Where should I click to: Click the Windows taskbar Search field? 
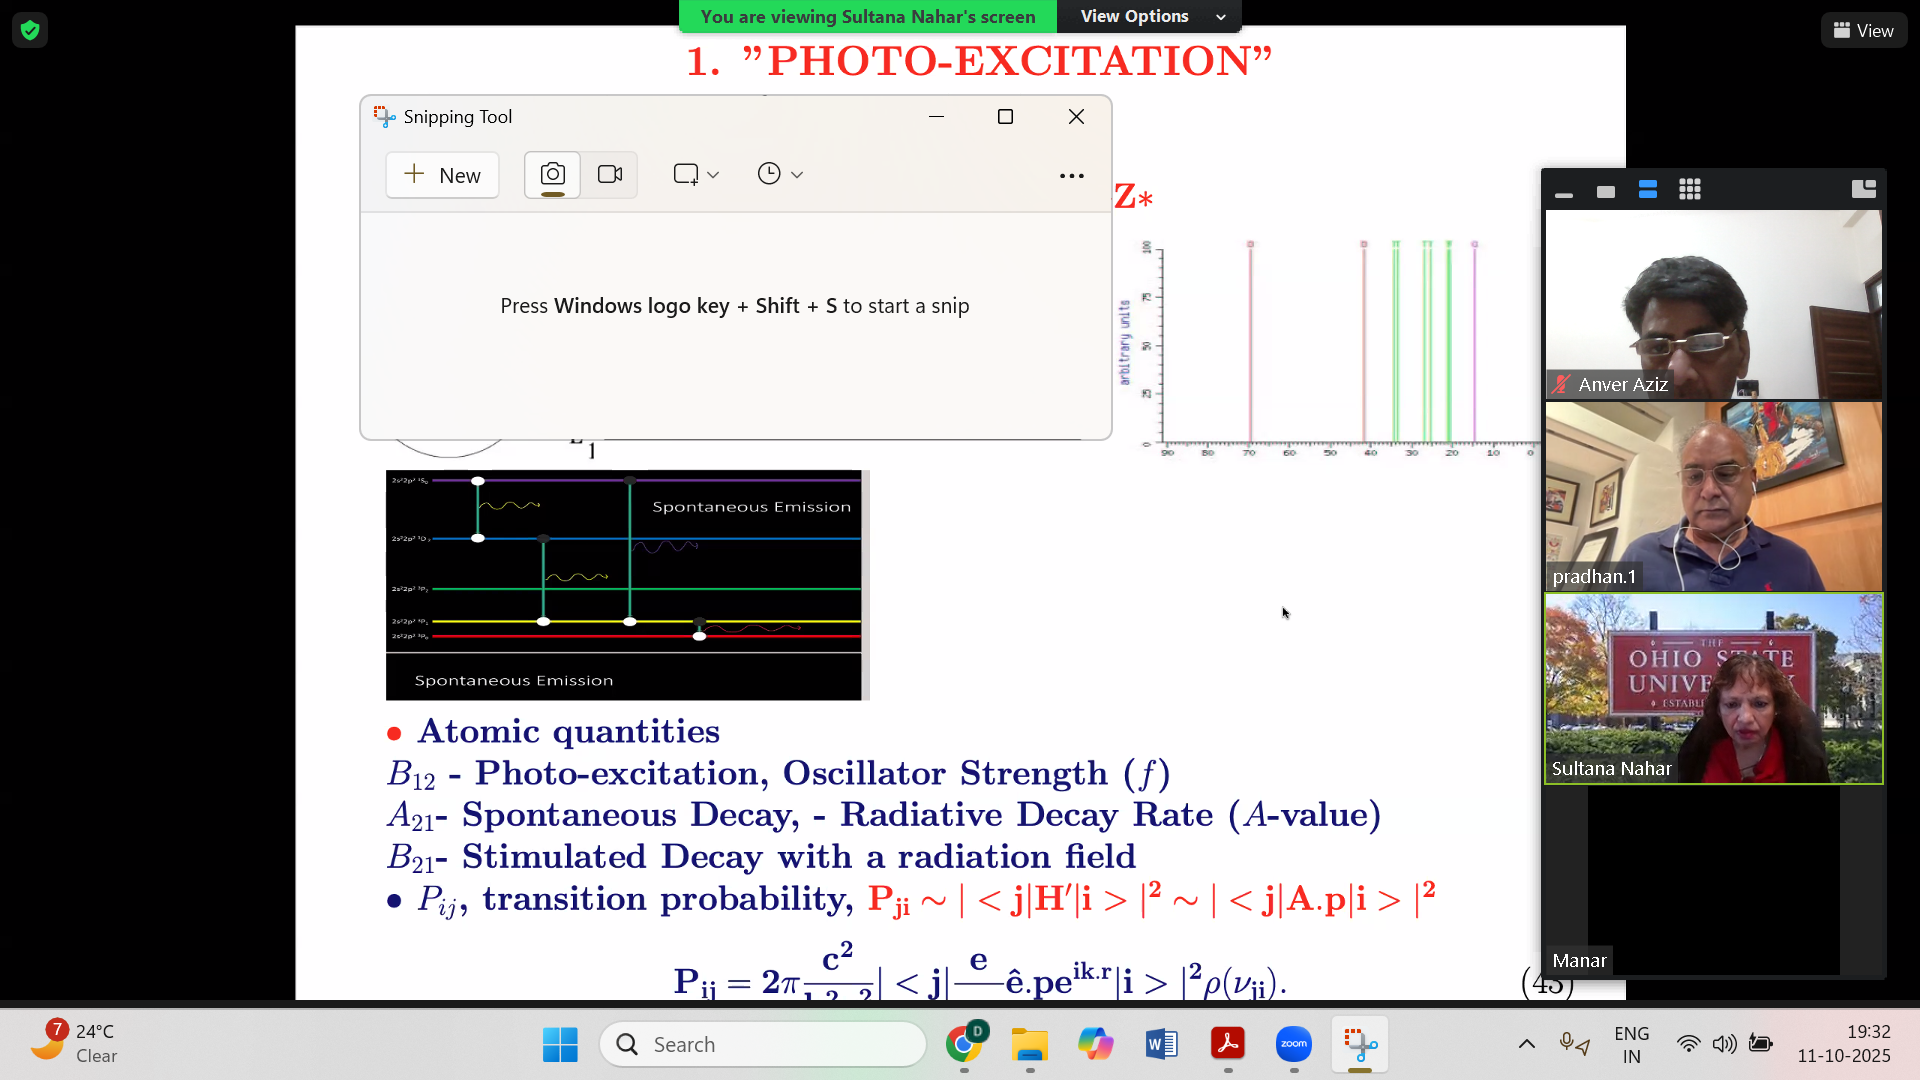pos(763,1044)
